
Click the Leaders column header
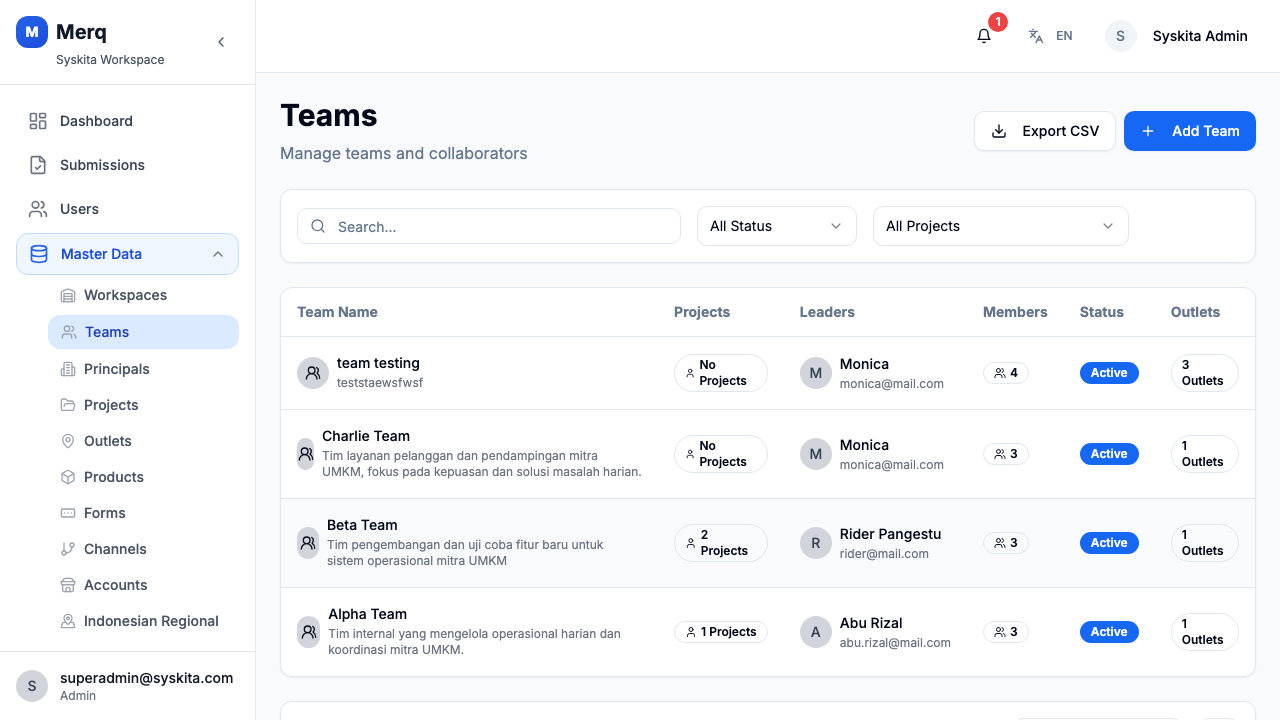tap(827, 312)
